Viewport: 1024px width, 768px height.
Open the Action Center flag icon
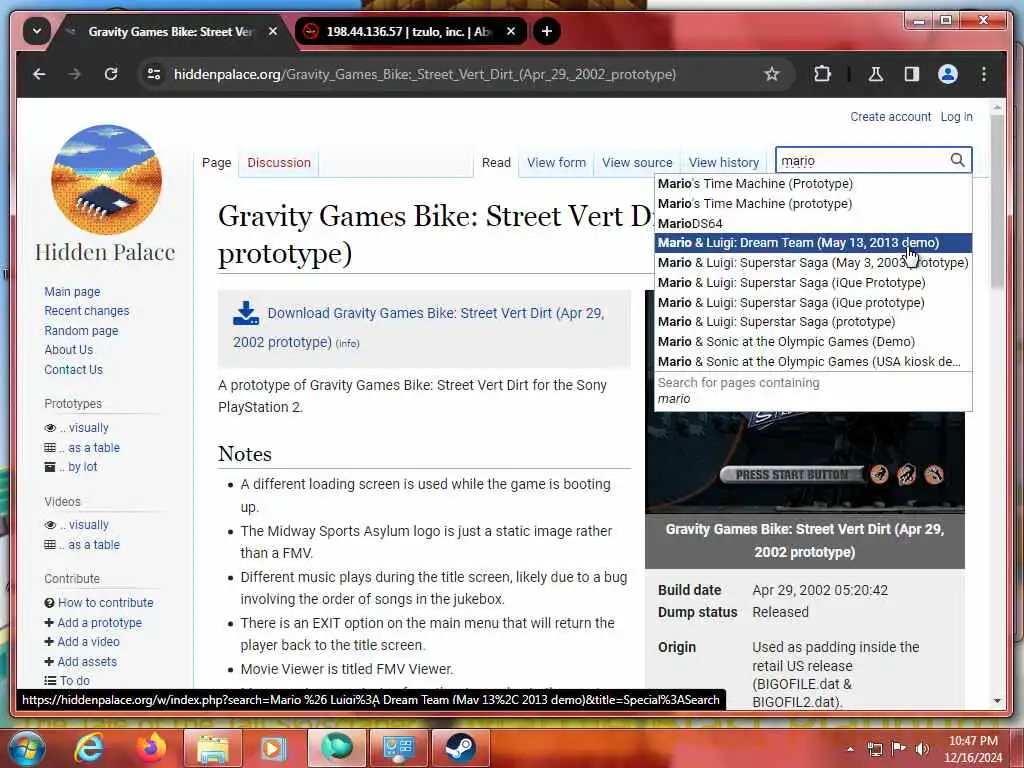899,749
